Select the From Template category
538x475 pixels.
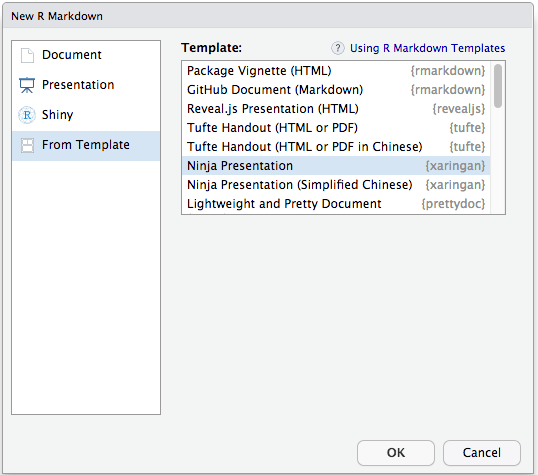coord(86,146)
